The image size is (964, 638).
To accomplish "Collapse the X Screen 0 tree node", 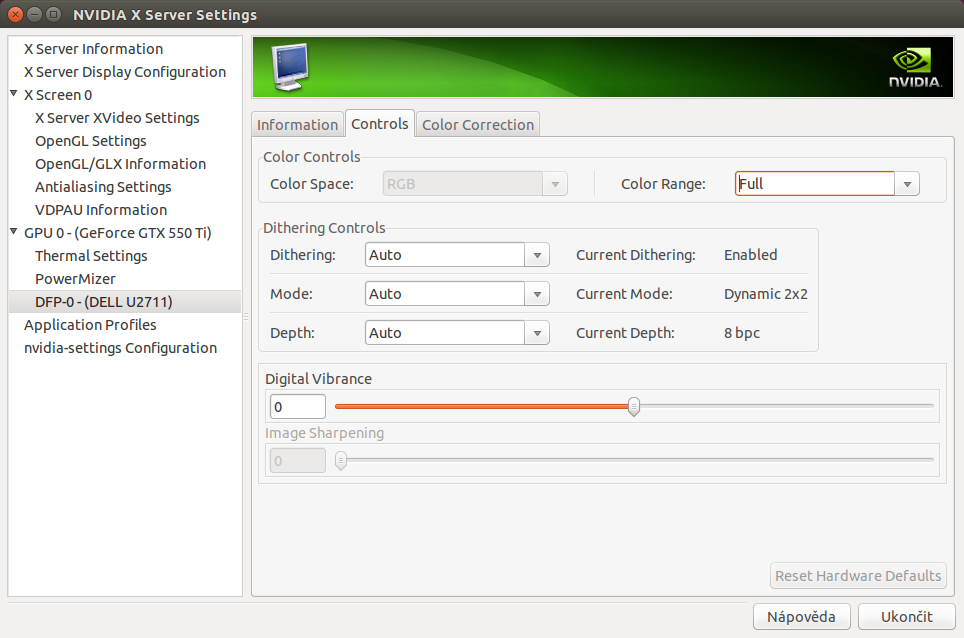I will pyautogui.click(x=14, y=94).
